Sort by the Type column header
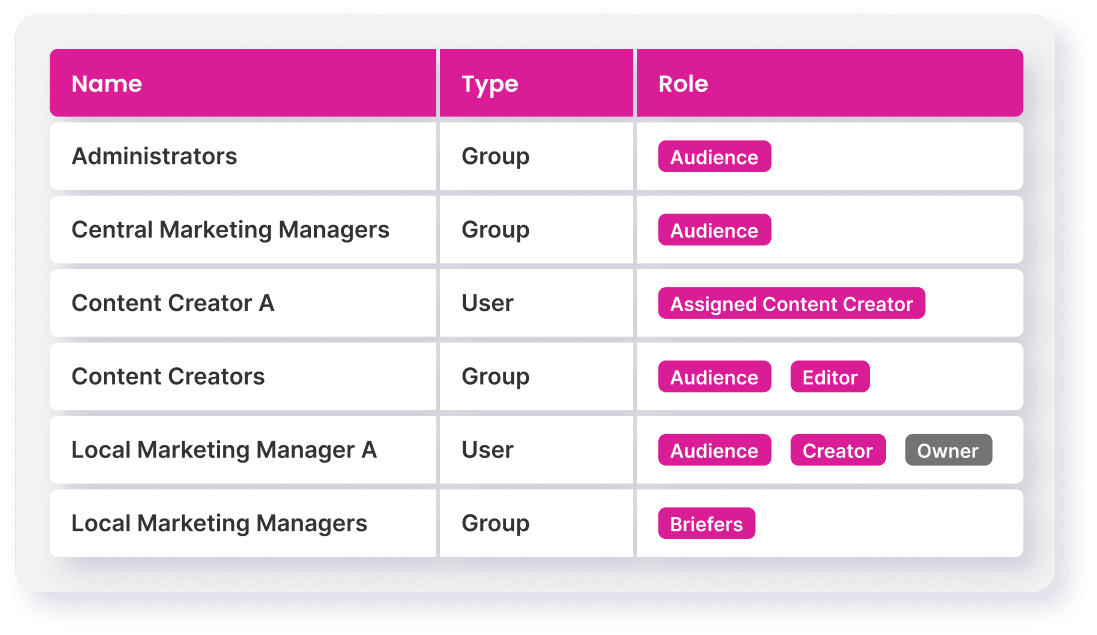The width and height of the screenshot is (1097, 635). click(490, 84)
